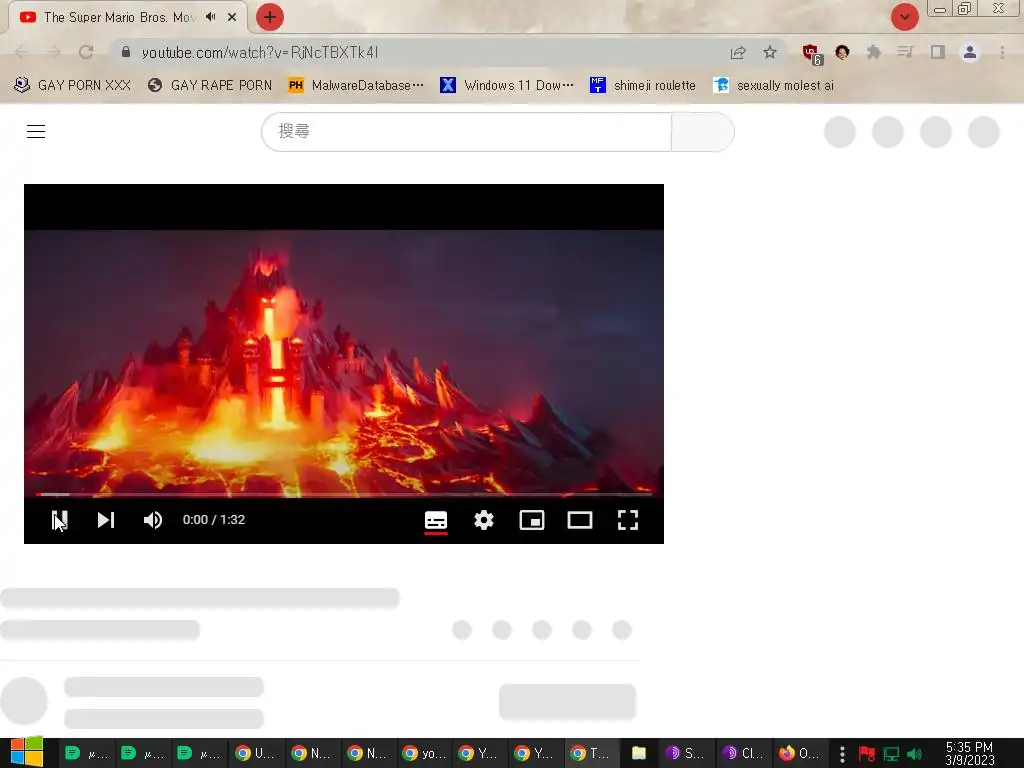
Task: Go forward in browser history
Action: click(x=54, y=52)
